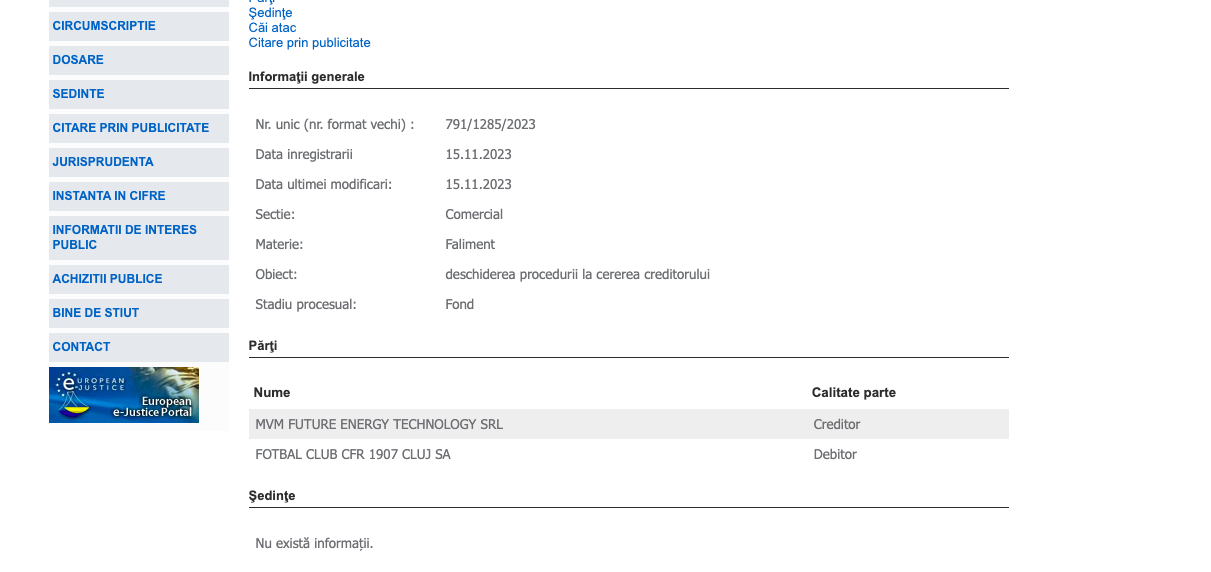
Task: Select the Sectie value Comercial
Action: 474,215
